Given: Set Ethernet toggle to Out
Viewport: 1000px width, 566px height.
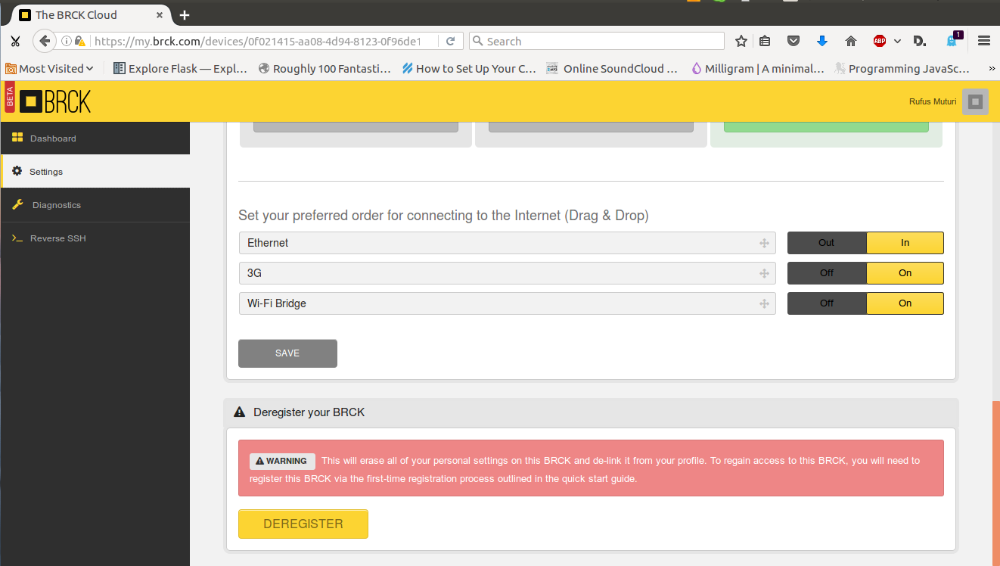Looking at the screenshot, I should click(x=827, y=242).
